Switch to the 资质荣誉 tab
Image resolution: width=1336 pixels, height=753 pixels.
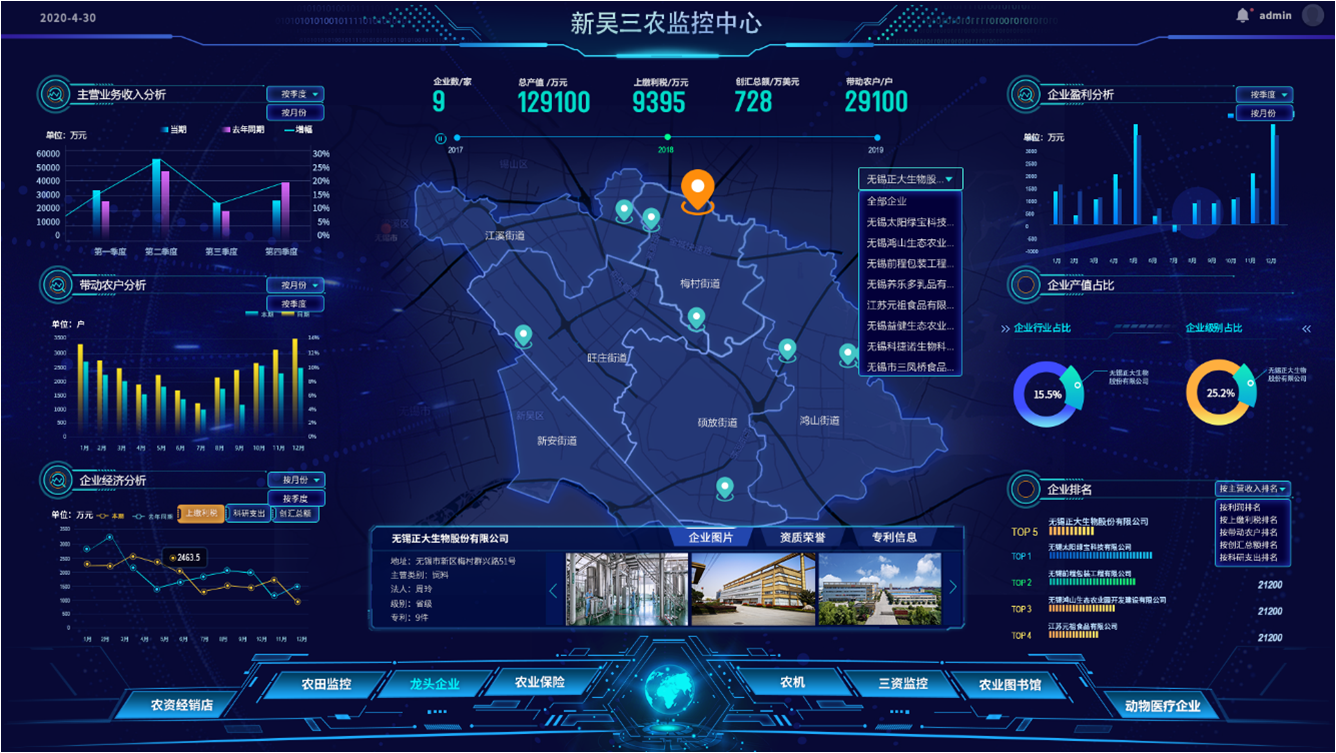click(802, 538)
